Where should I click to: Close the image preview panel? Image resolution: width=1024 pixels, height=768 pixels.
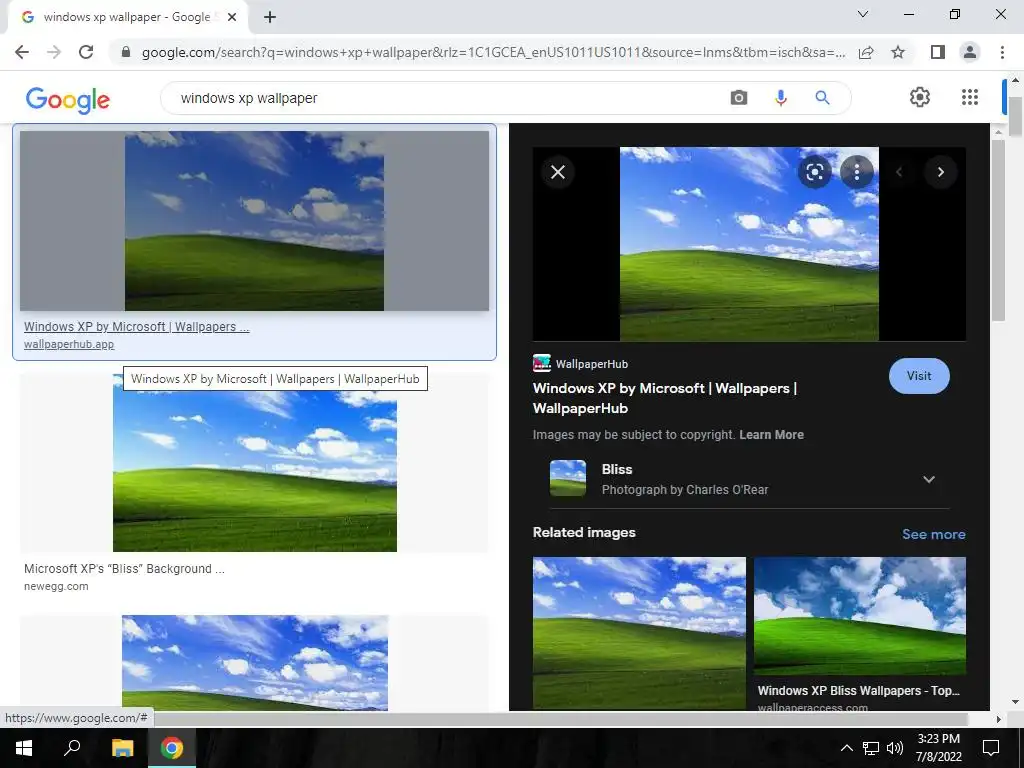click(558, 172)
